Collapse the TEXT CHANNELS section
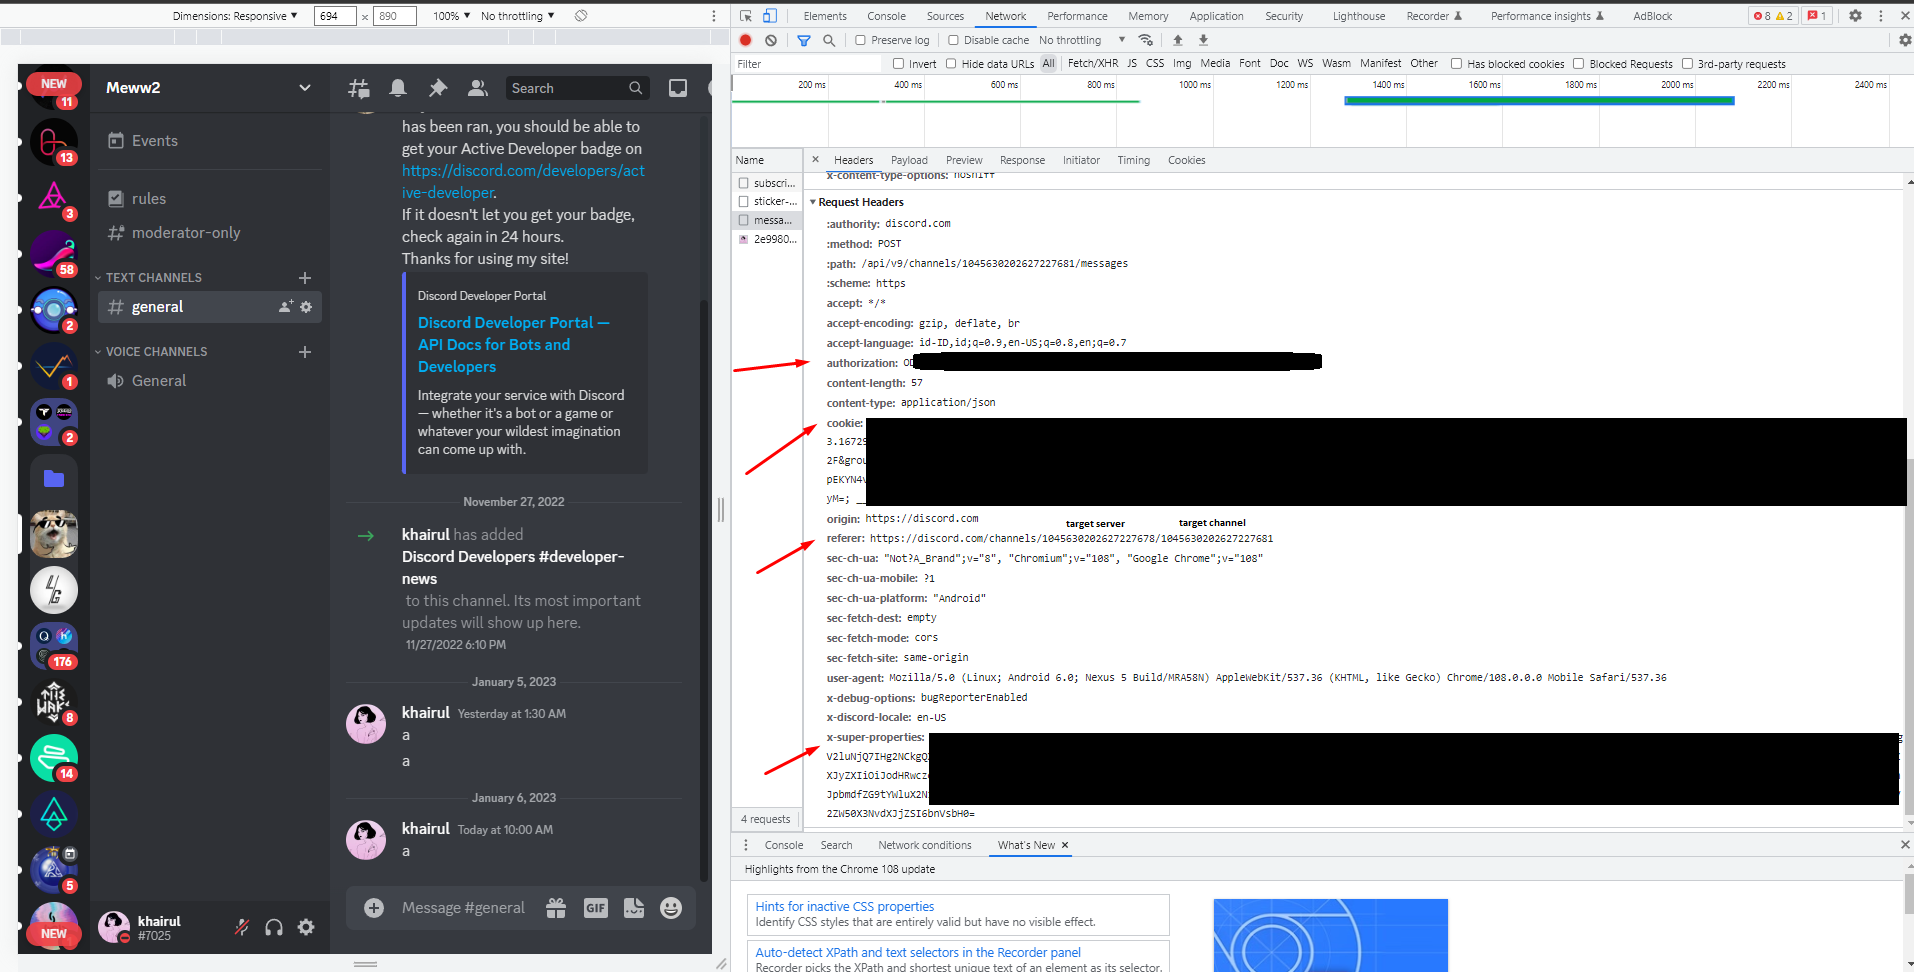 [x=97, y=277]
